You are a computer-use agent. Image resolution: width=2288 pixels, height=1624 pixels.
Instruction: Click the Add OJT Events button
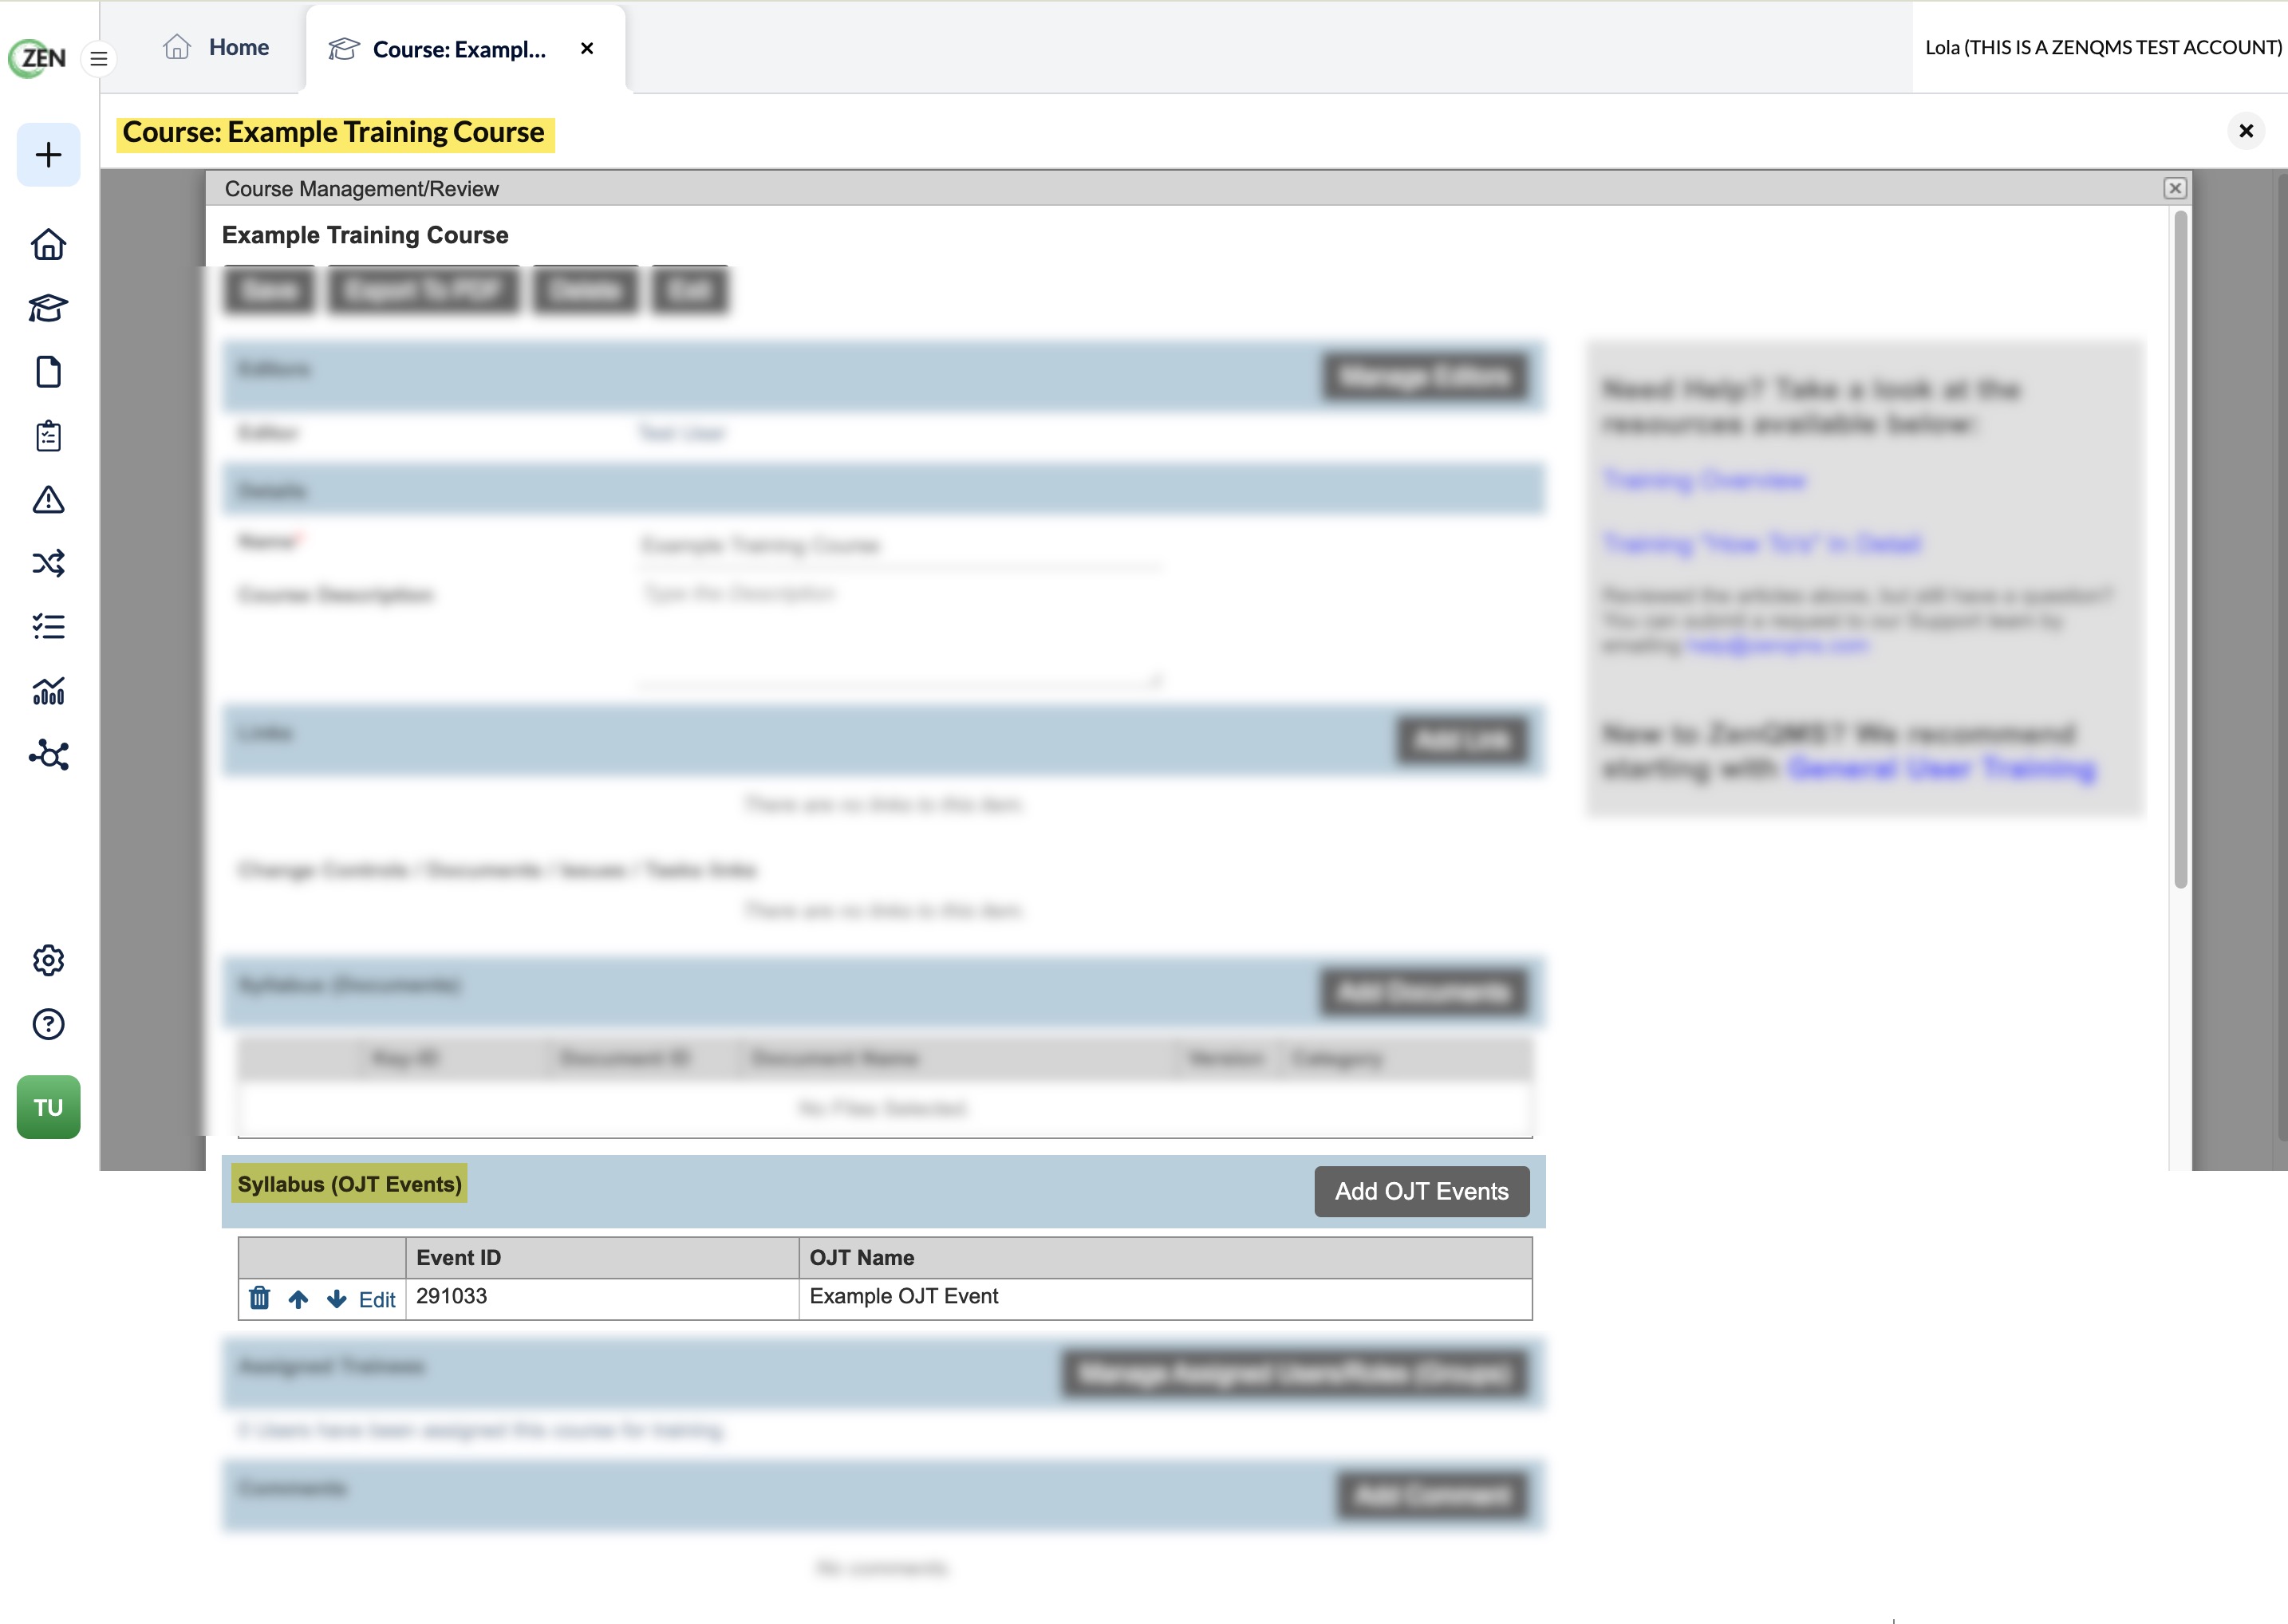(1421, 1191)
